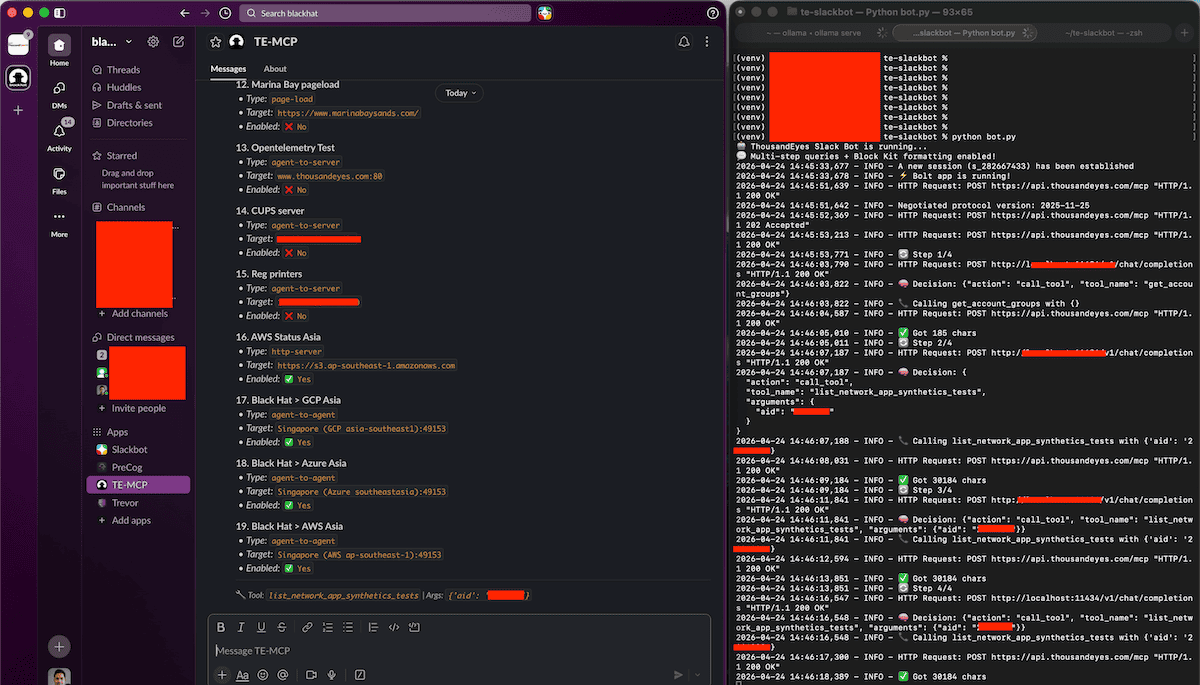Viewport: 1200px width, 685px height.
Task: Insert a code block in composer
Action: coord(414,627)
